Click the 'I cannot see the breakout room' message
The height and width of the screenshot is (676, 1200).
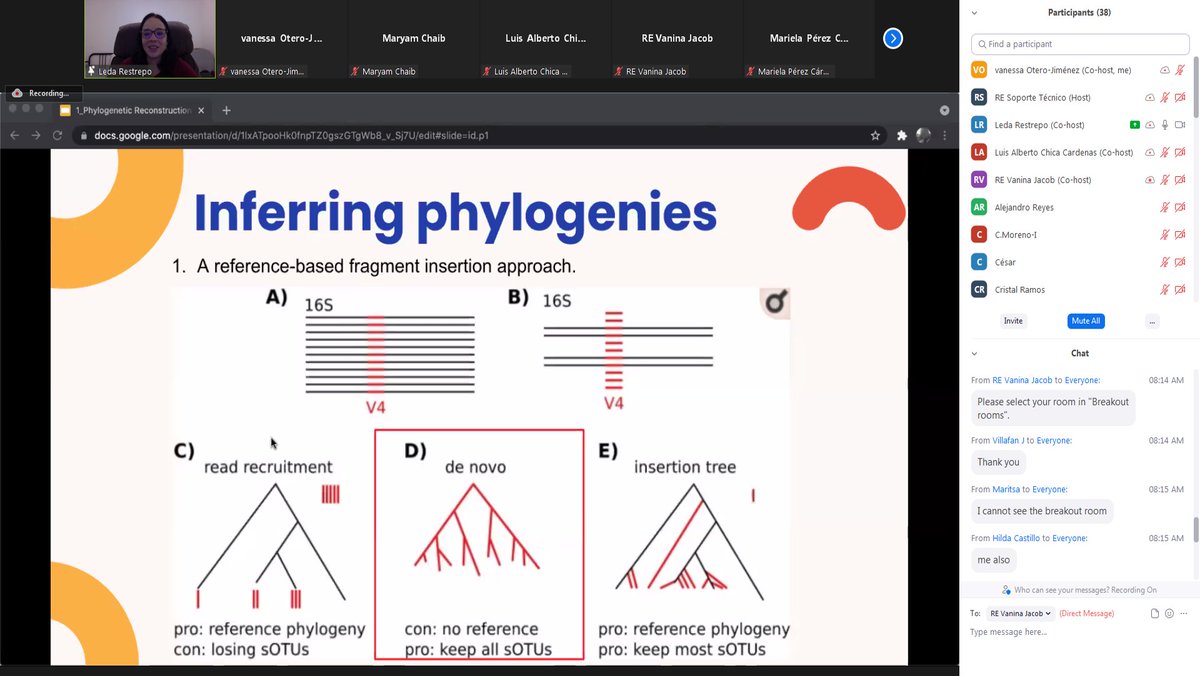click(x=1042, y=511)
